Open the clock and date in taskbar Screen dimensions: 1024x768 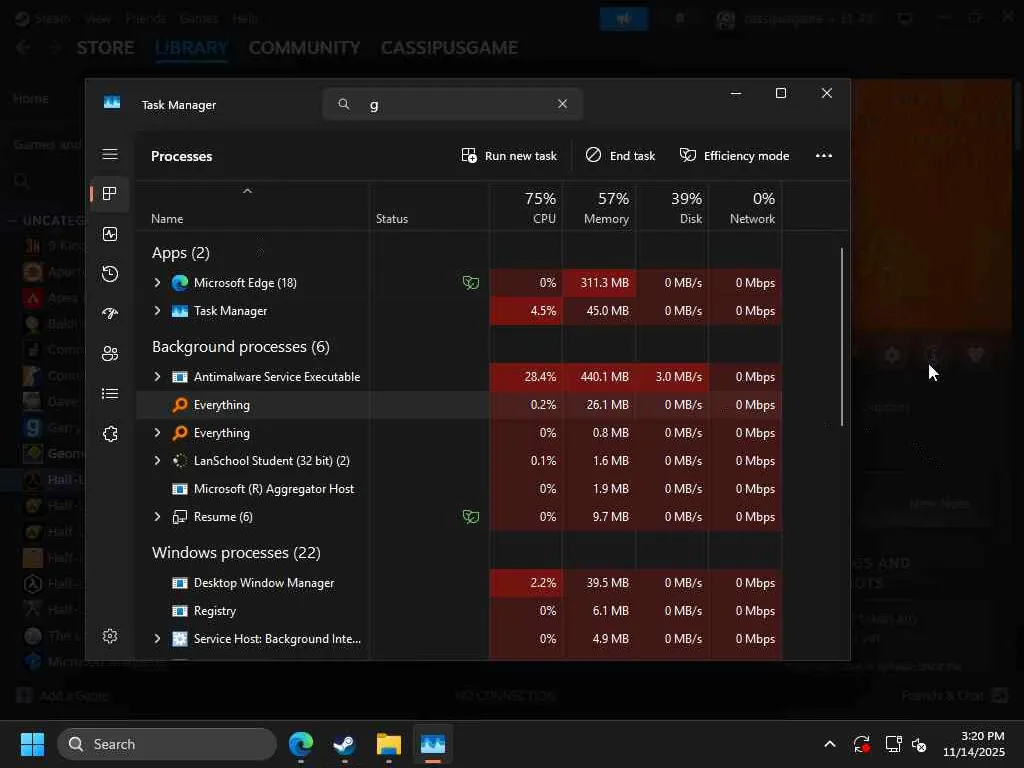coord(974,744)
